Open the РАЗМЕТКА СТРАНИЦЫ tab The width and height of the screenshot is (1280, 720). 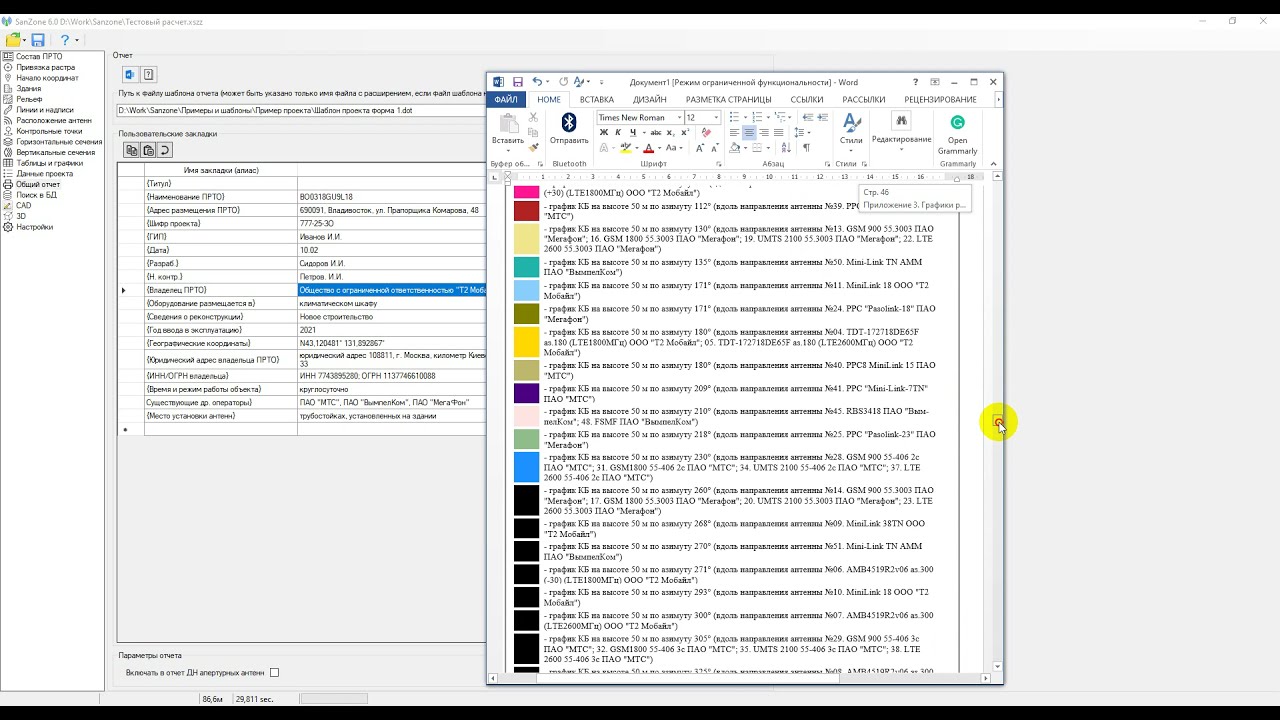tap(728, 99)
